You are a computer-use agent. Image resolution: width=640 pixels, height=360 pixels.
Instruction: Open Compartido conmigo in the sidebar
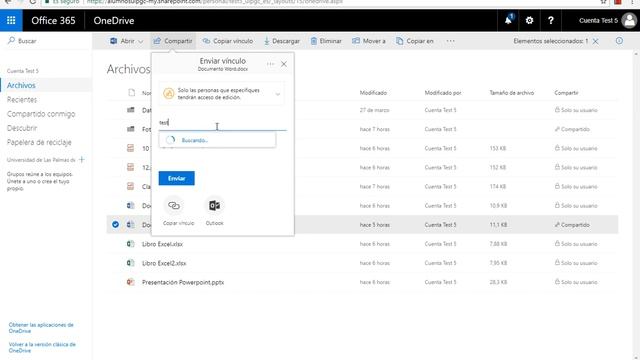41,114
